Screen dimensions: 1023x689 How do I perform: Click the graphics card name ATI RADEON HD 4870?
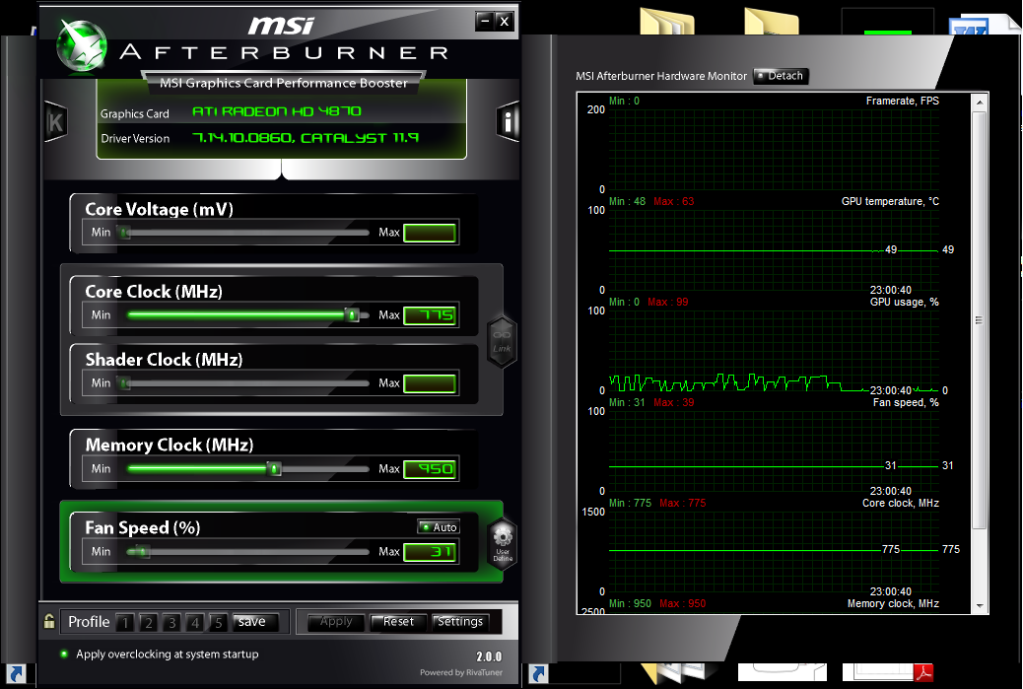277,112
